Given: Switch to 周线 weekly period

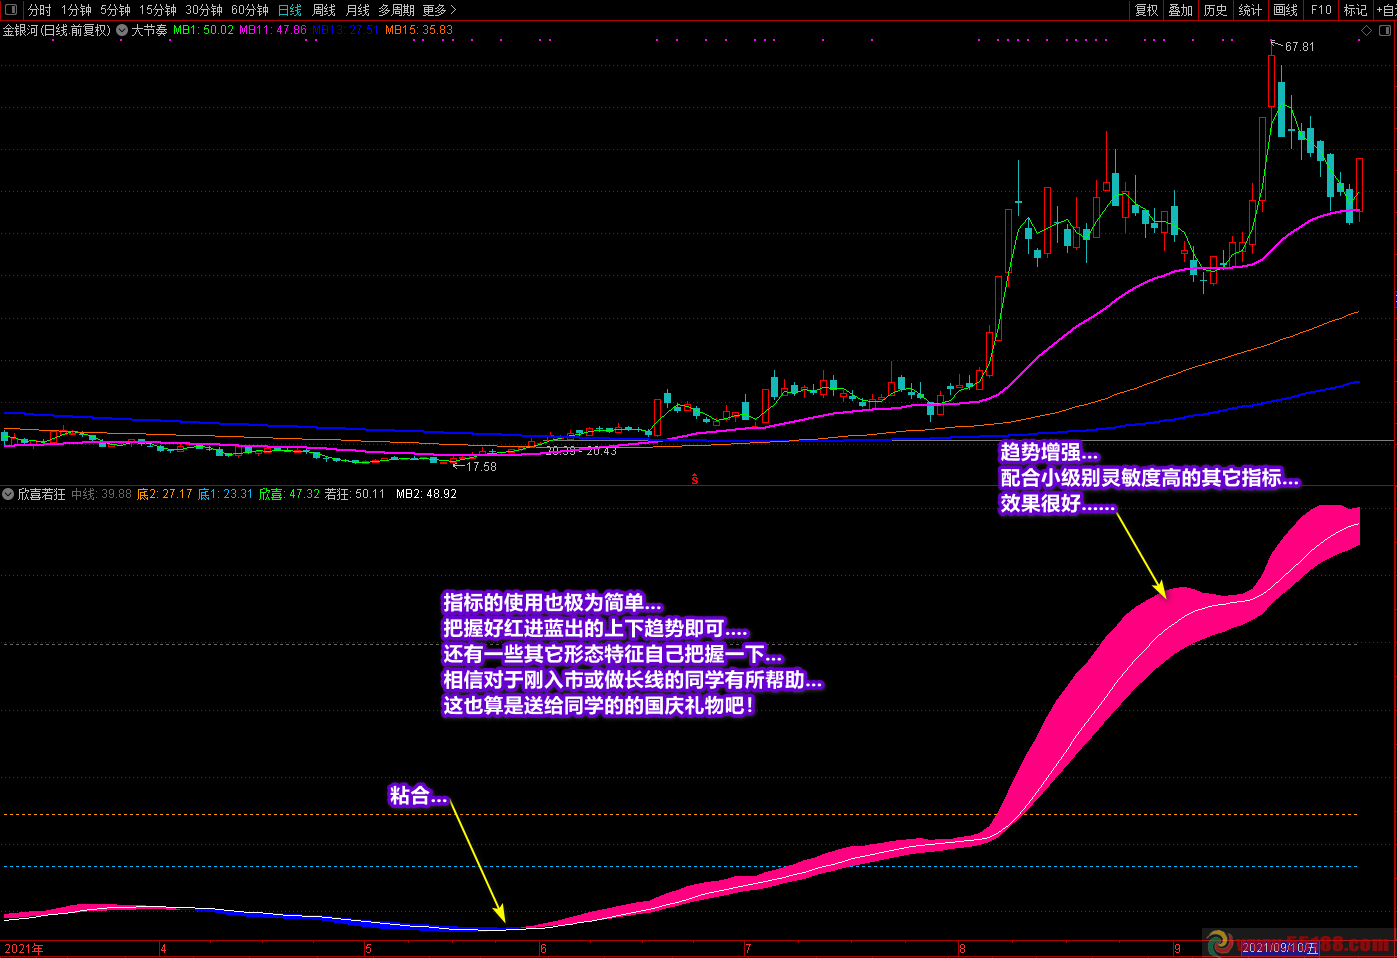Looking at the screenshot, I should (324, 10).
